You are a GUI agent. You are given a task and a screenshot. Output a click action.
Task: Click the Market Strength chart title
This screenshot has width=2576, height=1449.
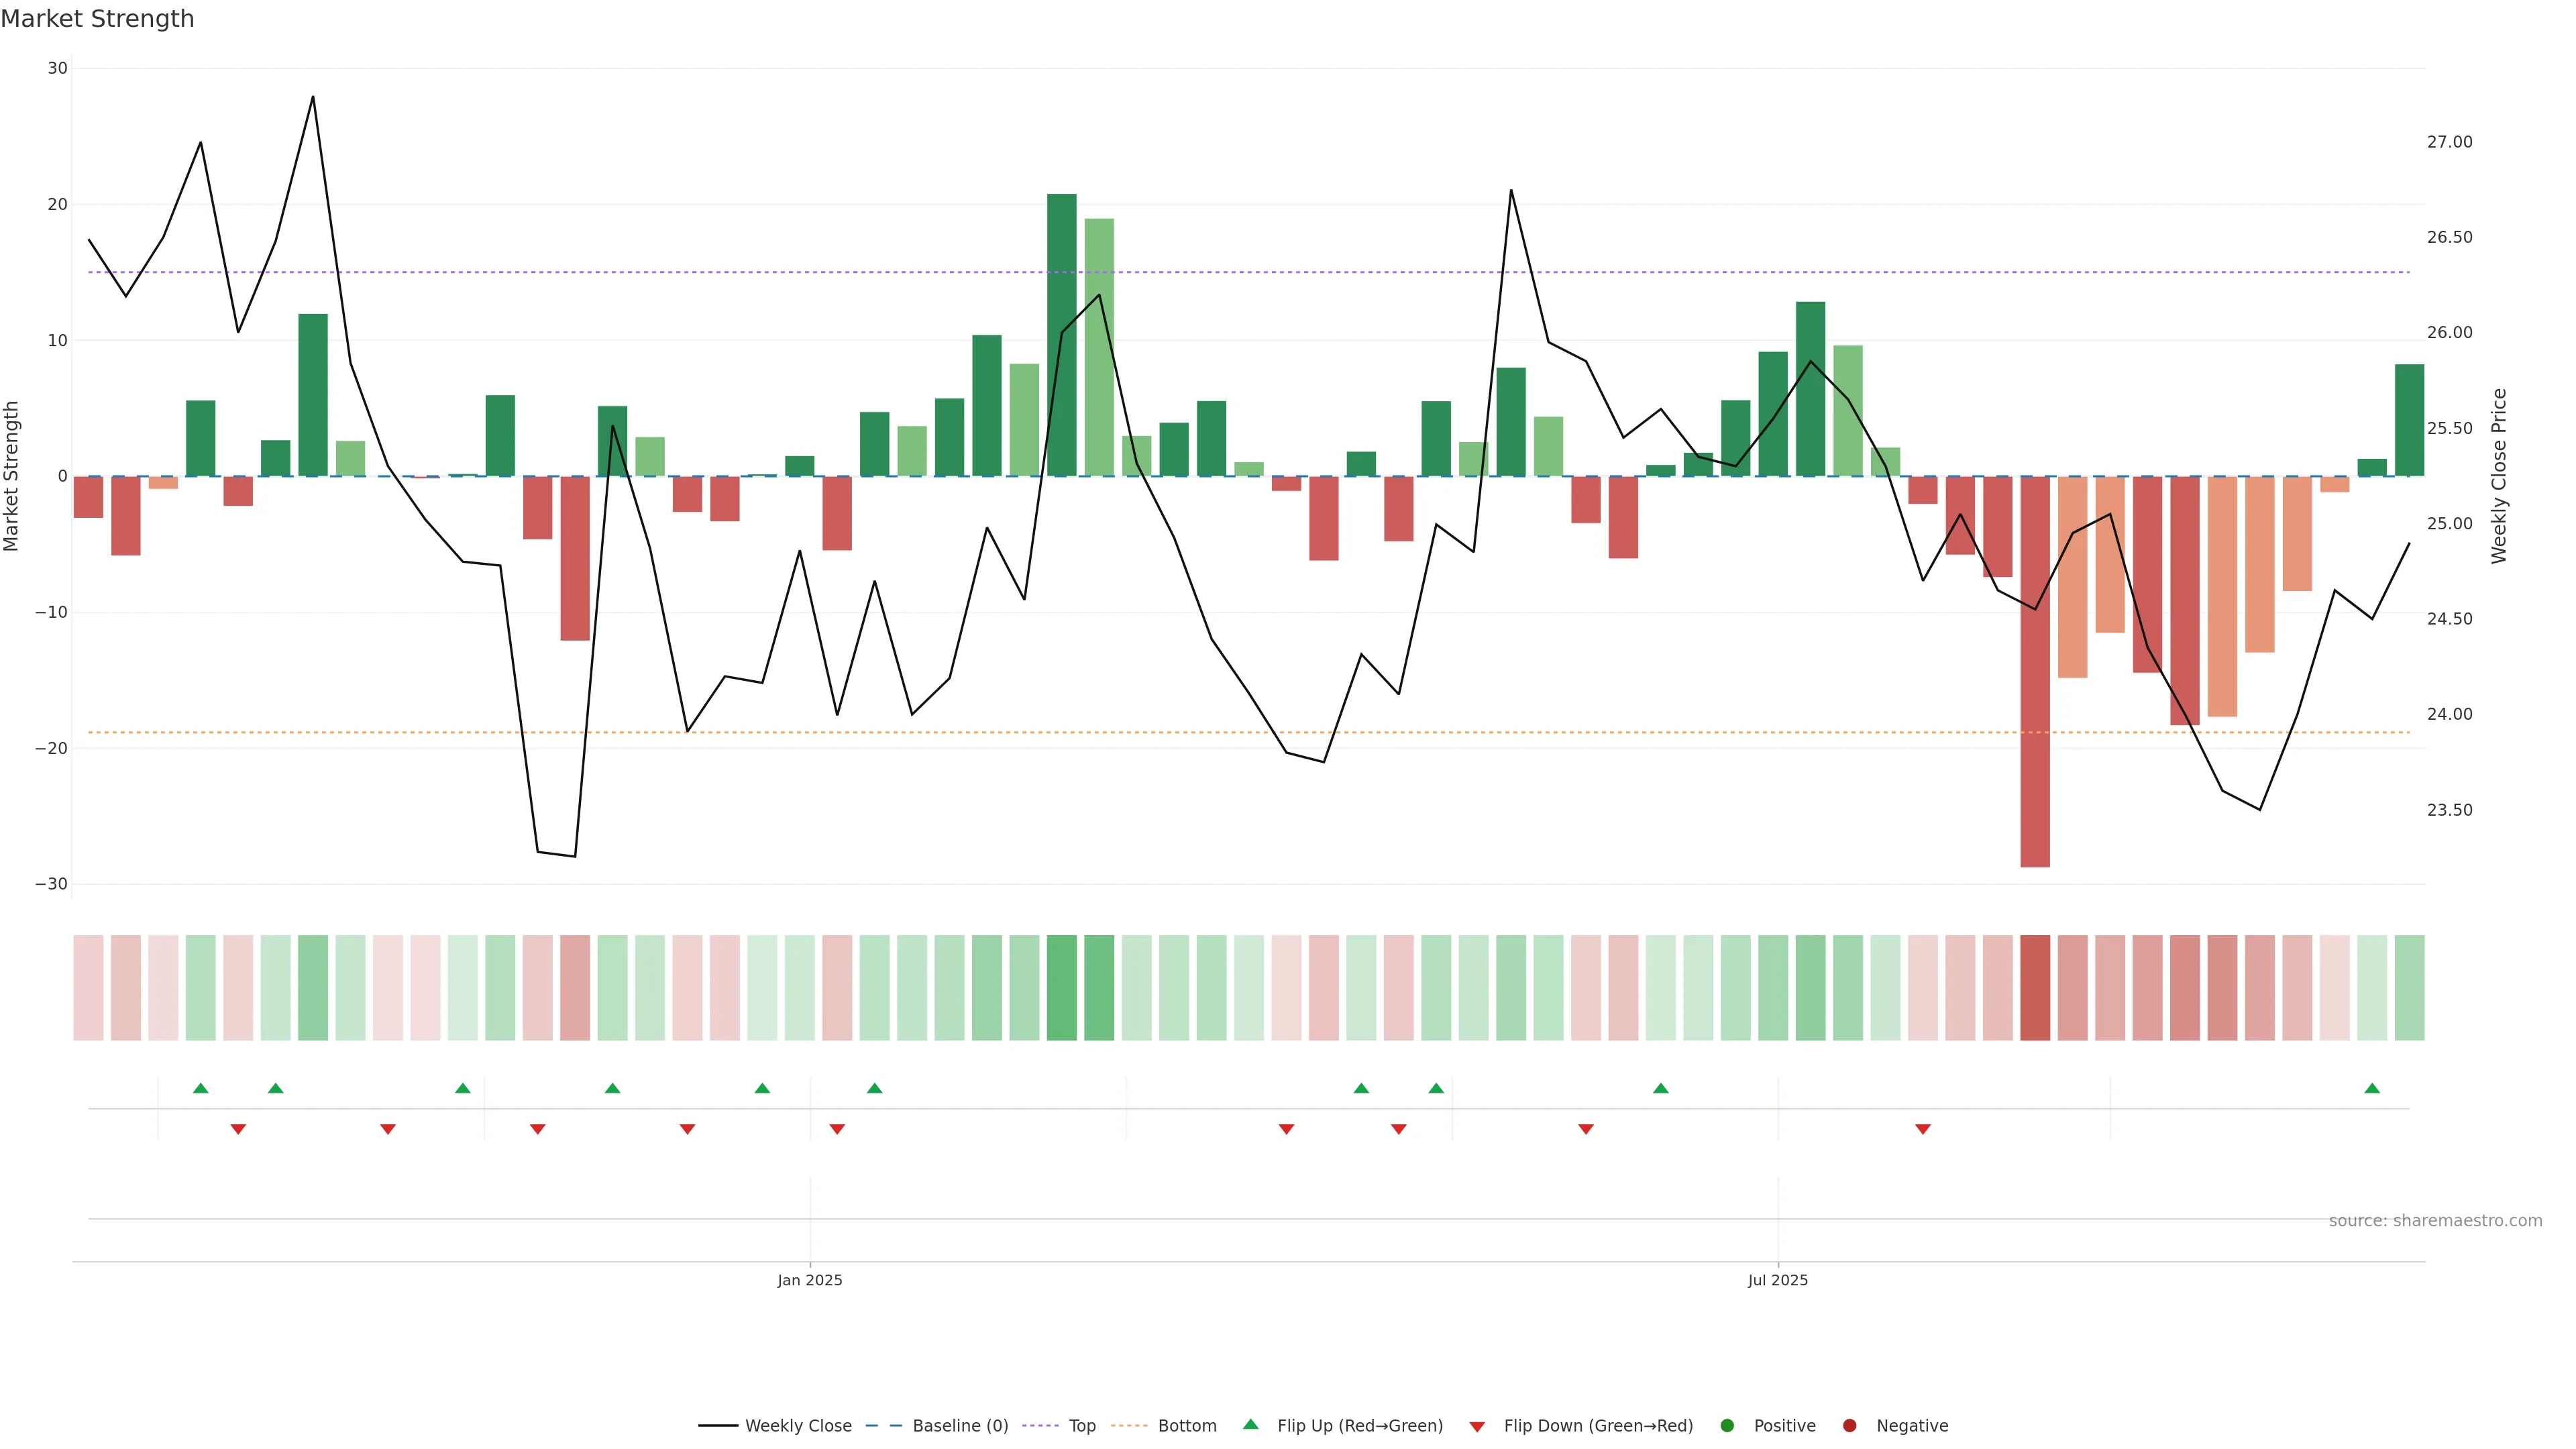tap(97, 19)
